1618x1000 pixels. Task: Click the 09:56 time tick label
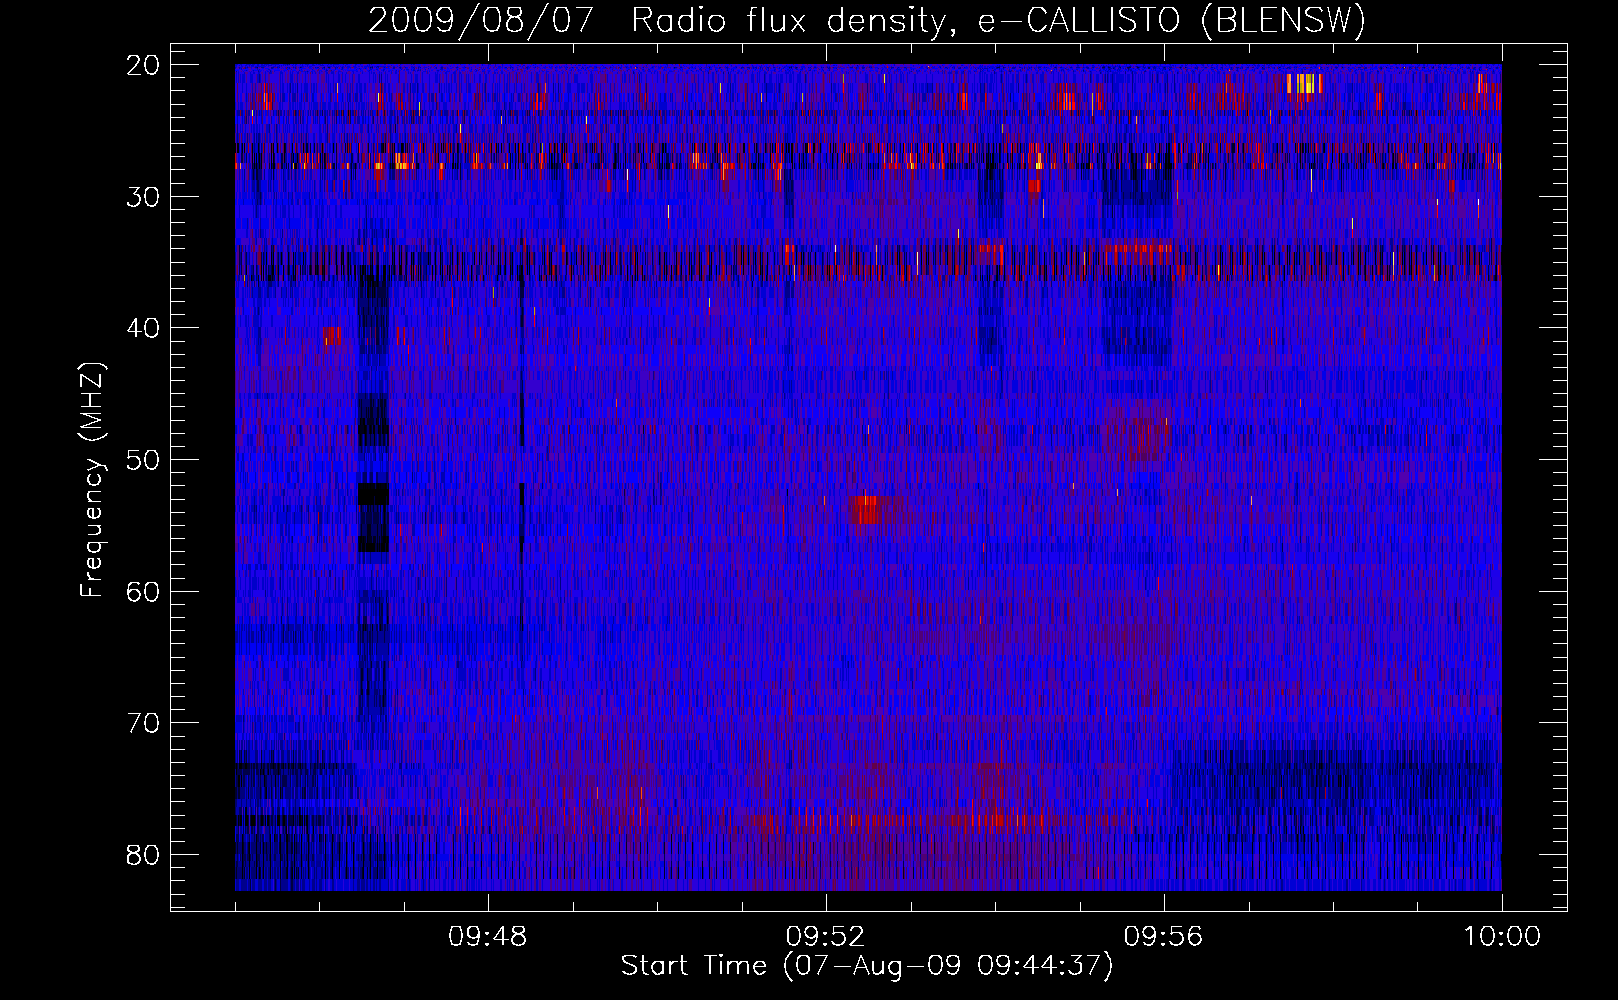[1164, 937]
